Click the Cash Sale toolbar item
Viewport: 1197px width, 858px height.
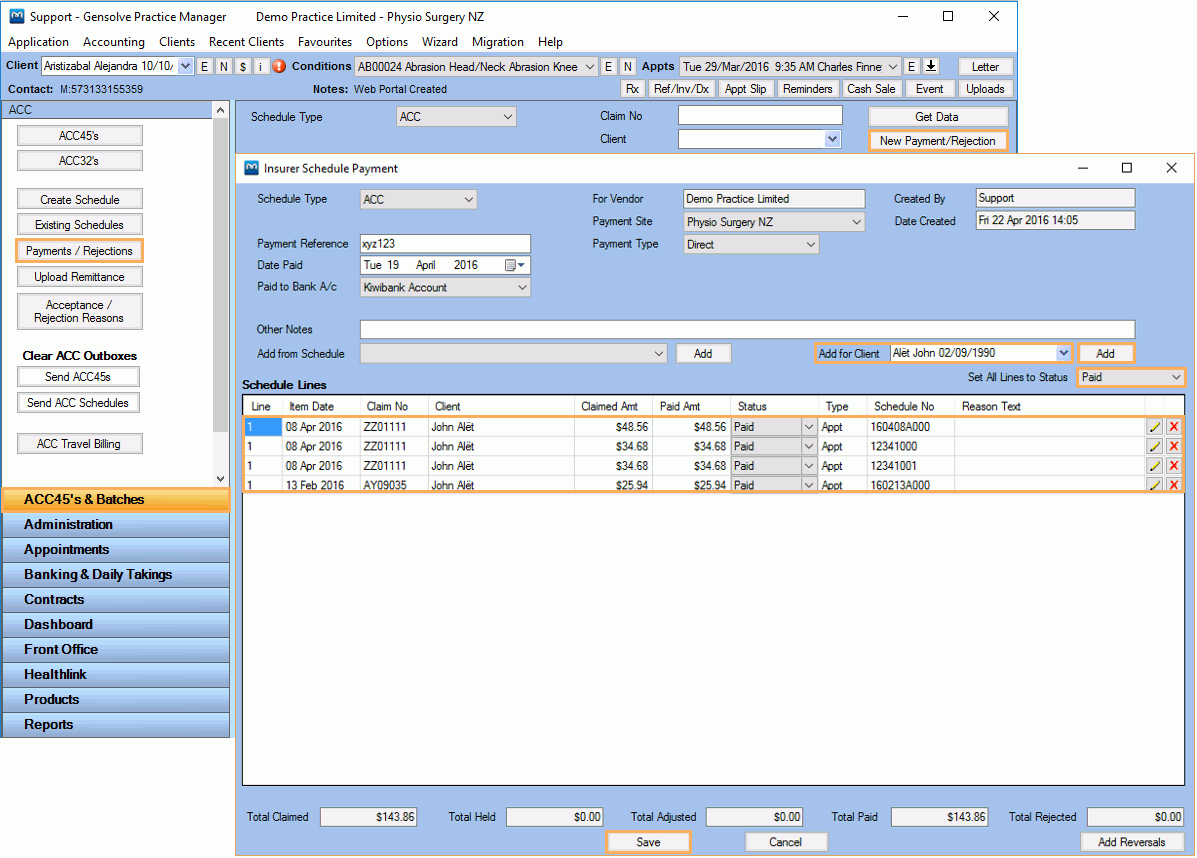coord(874,88)
